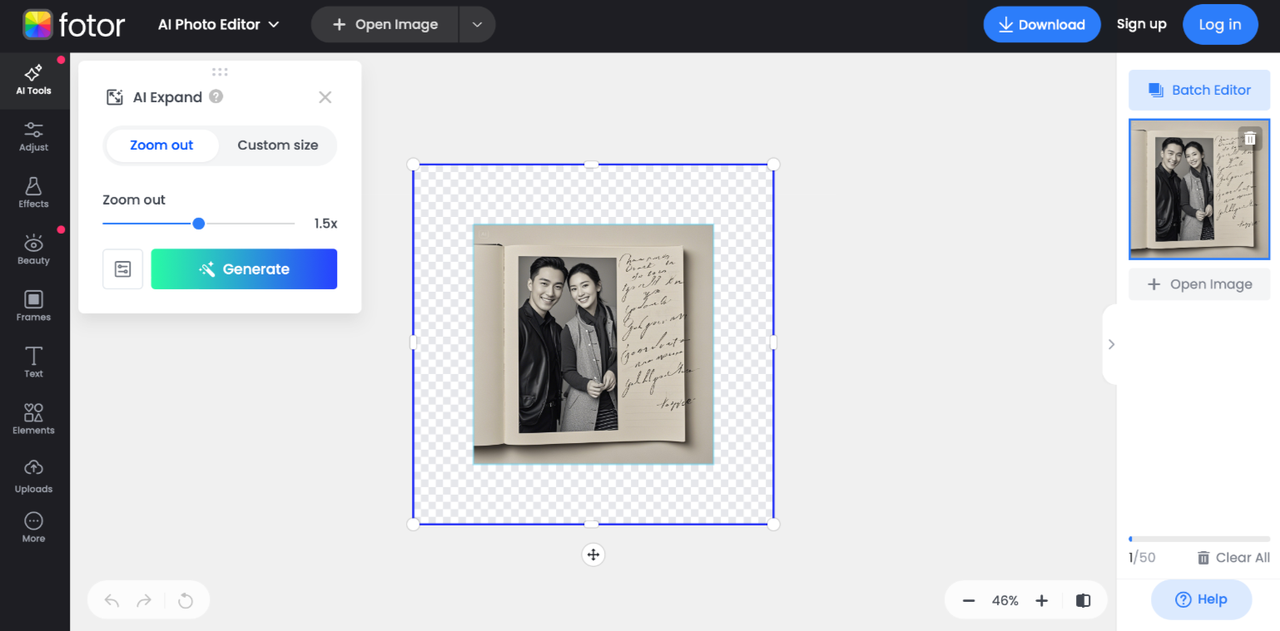The width and height of the screenshot is (1280, 631).
Task: Open the Effects sidebar panel
Action: 34,193
